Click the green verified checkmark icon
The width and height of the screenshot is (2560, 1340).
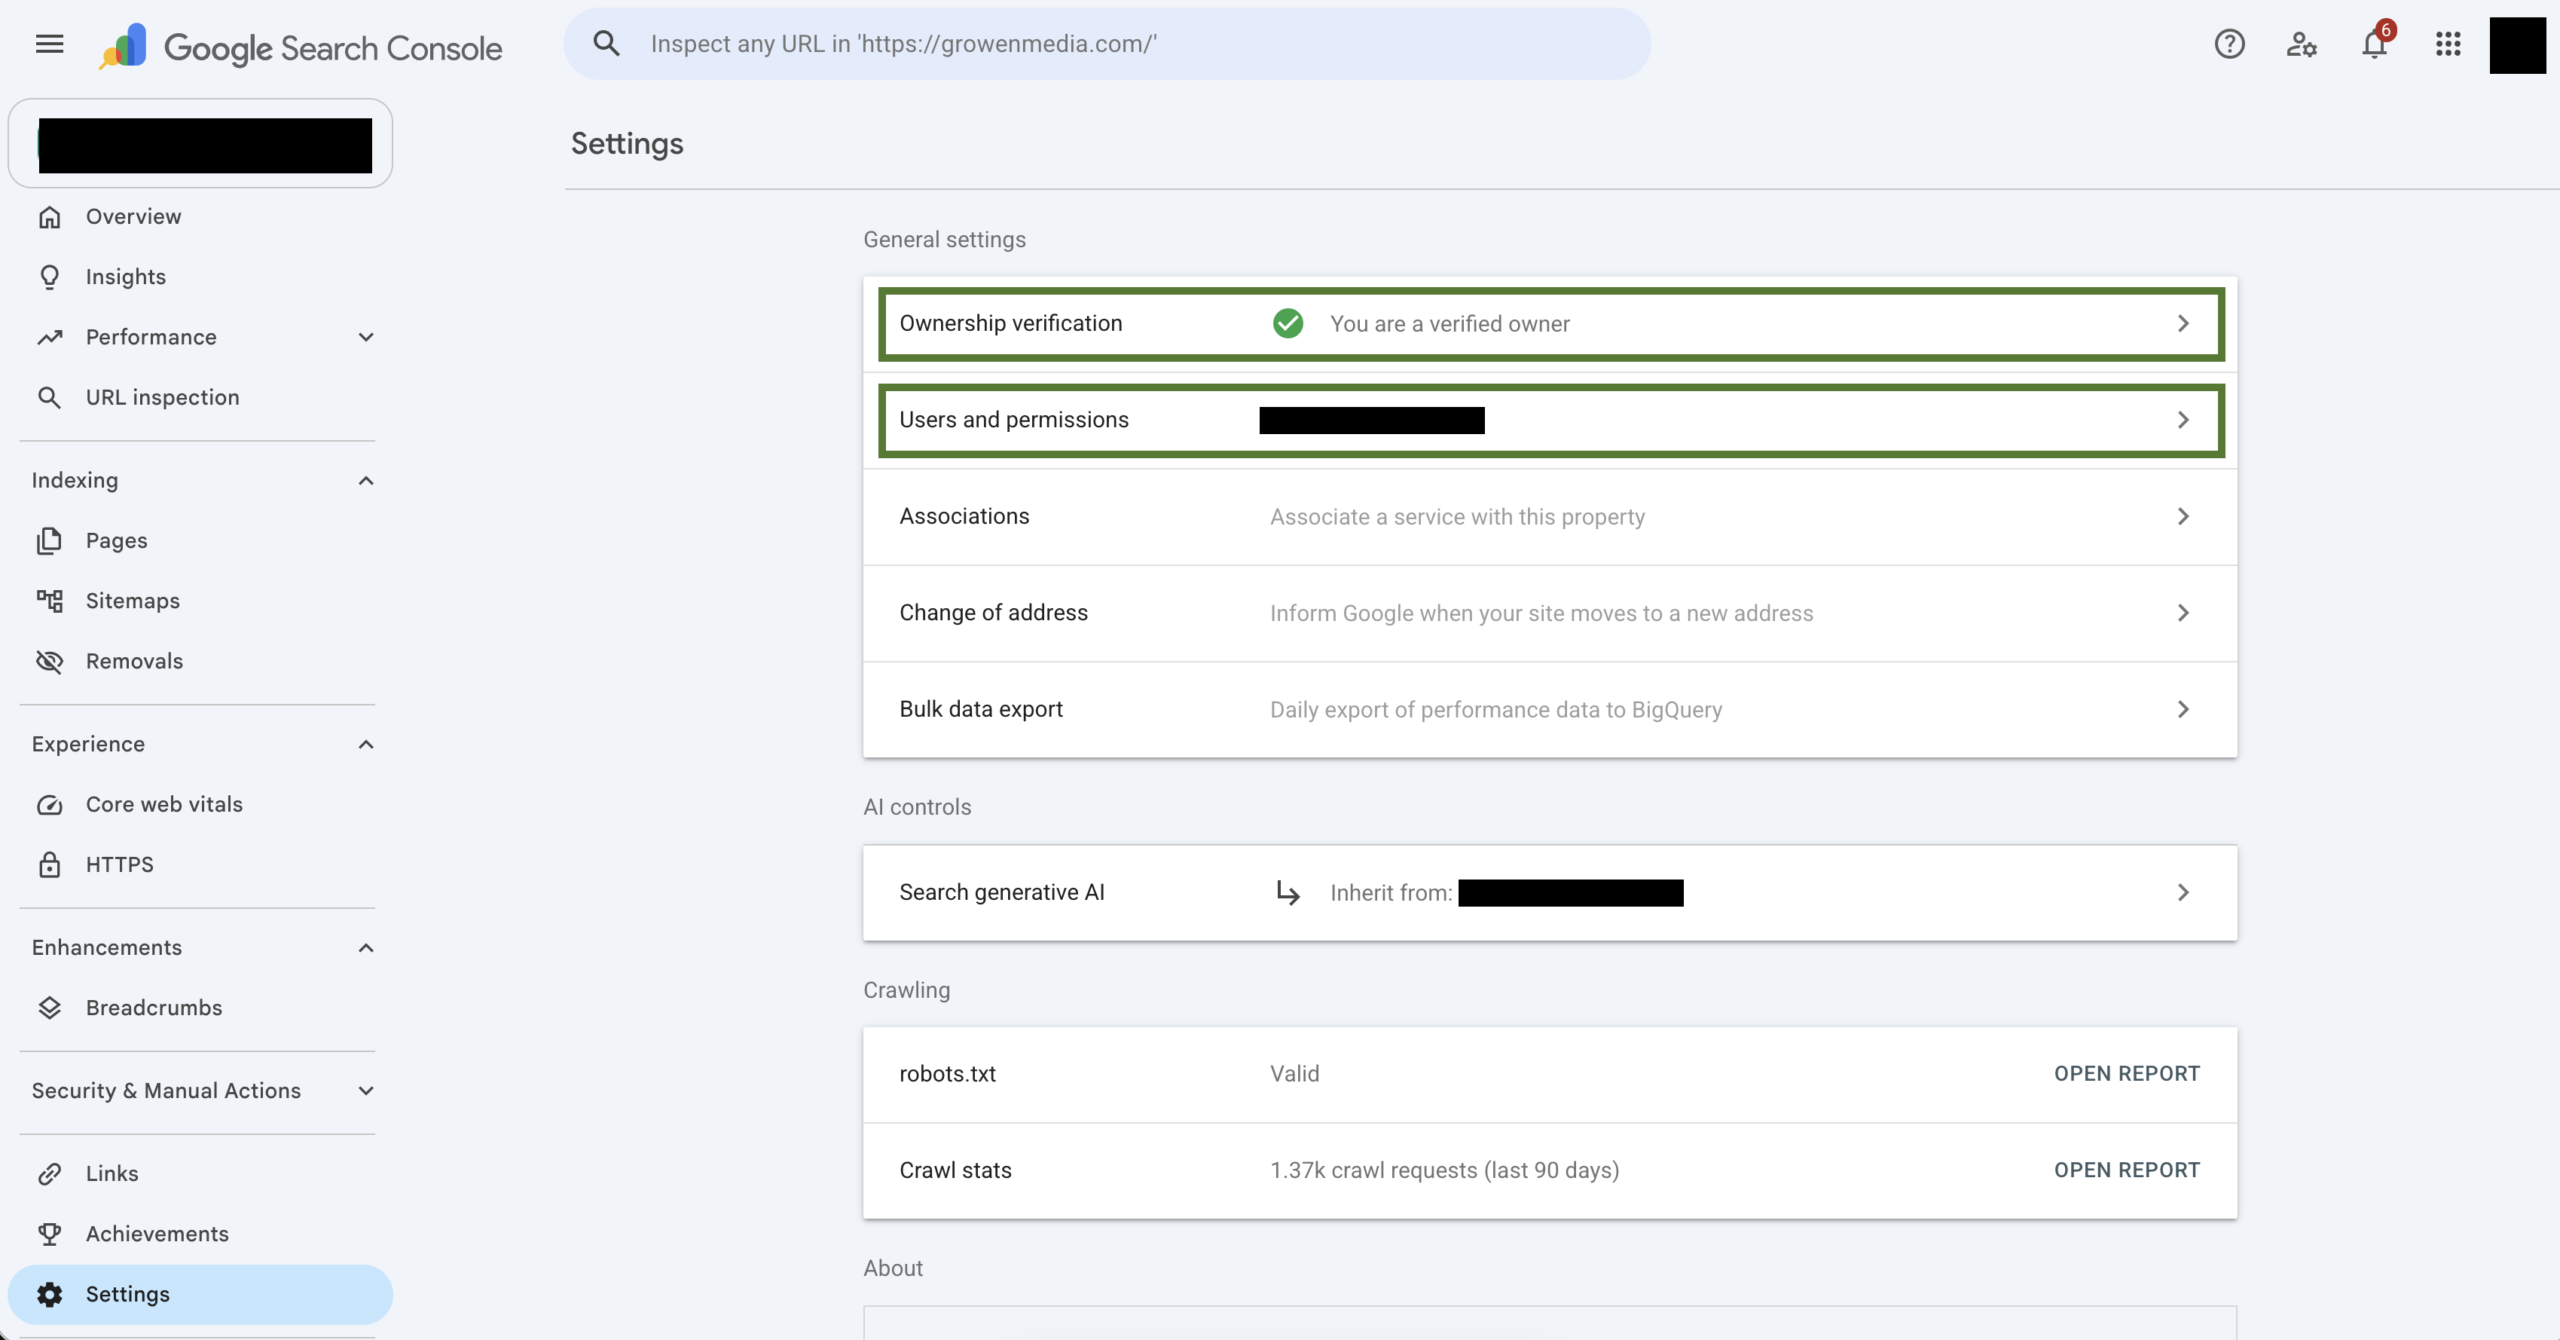pos(1288,323)
